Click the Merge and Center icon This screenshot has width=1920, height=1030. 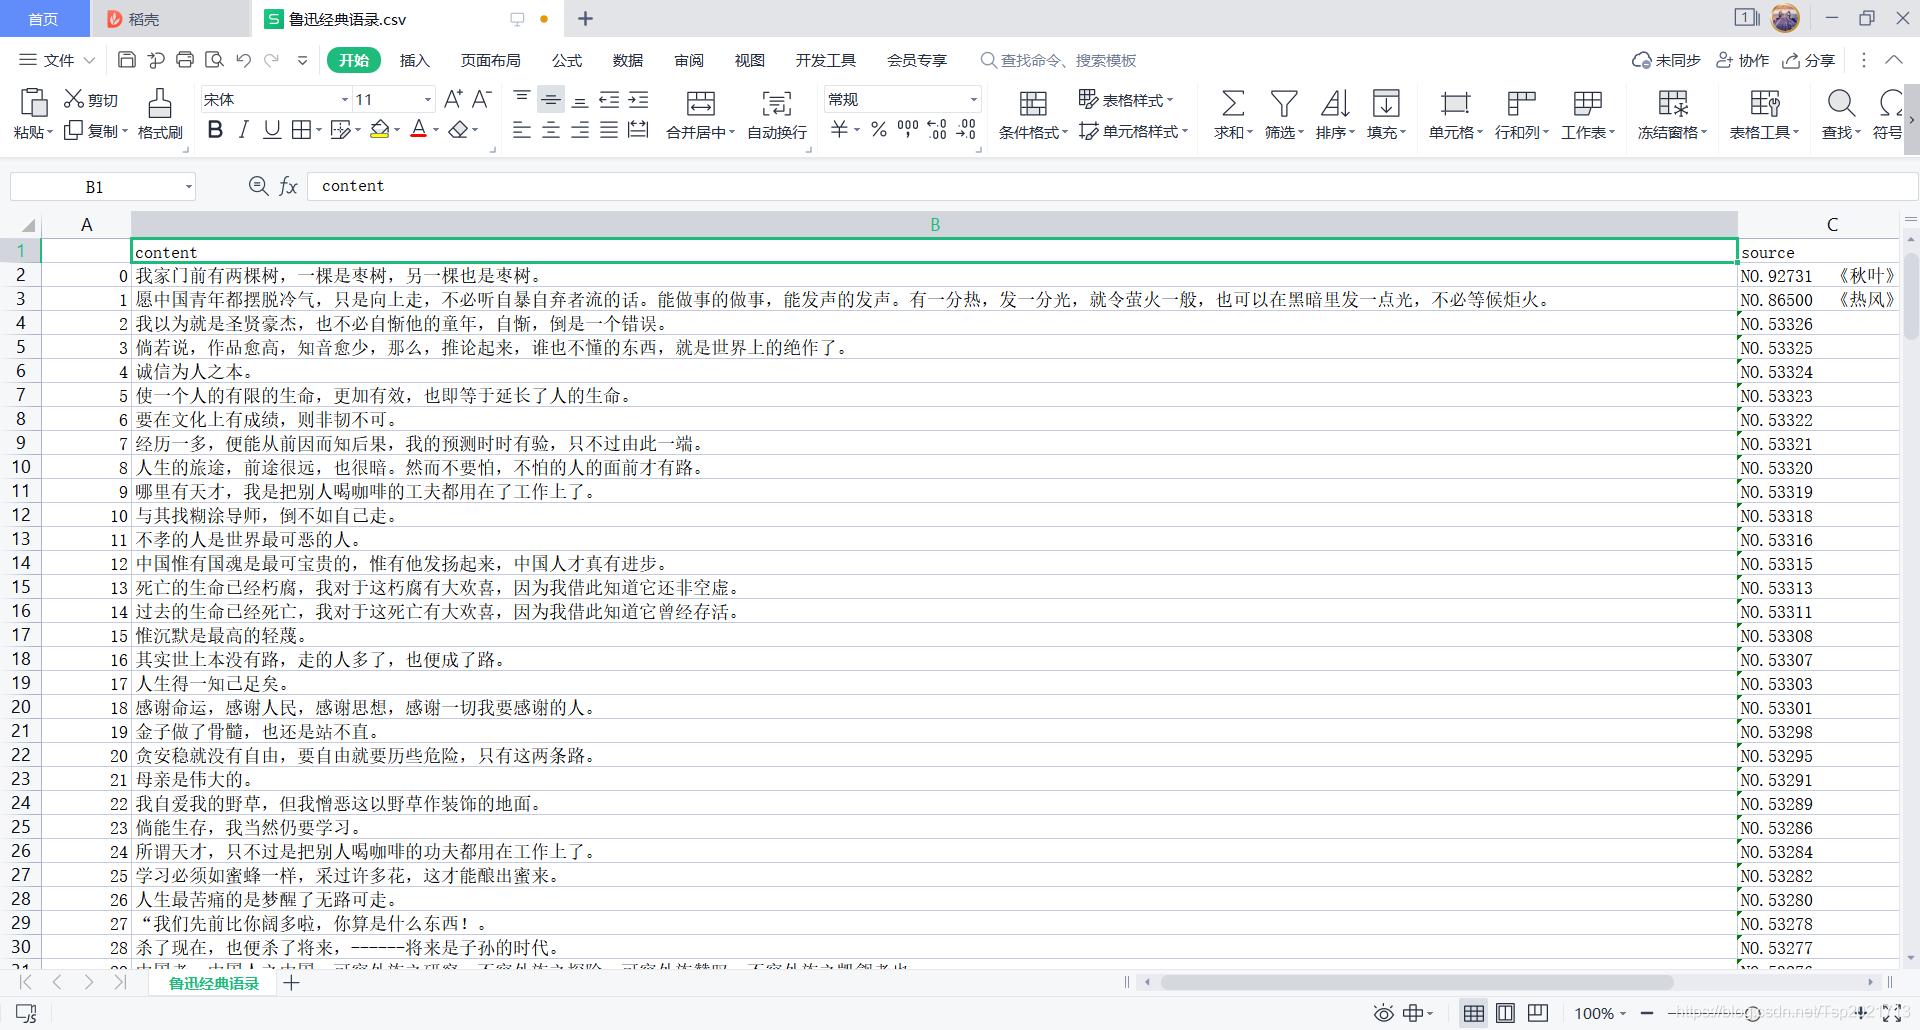tap(701, 103)
